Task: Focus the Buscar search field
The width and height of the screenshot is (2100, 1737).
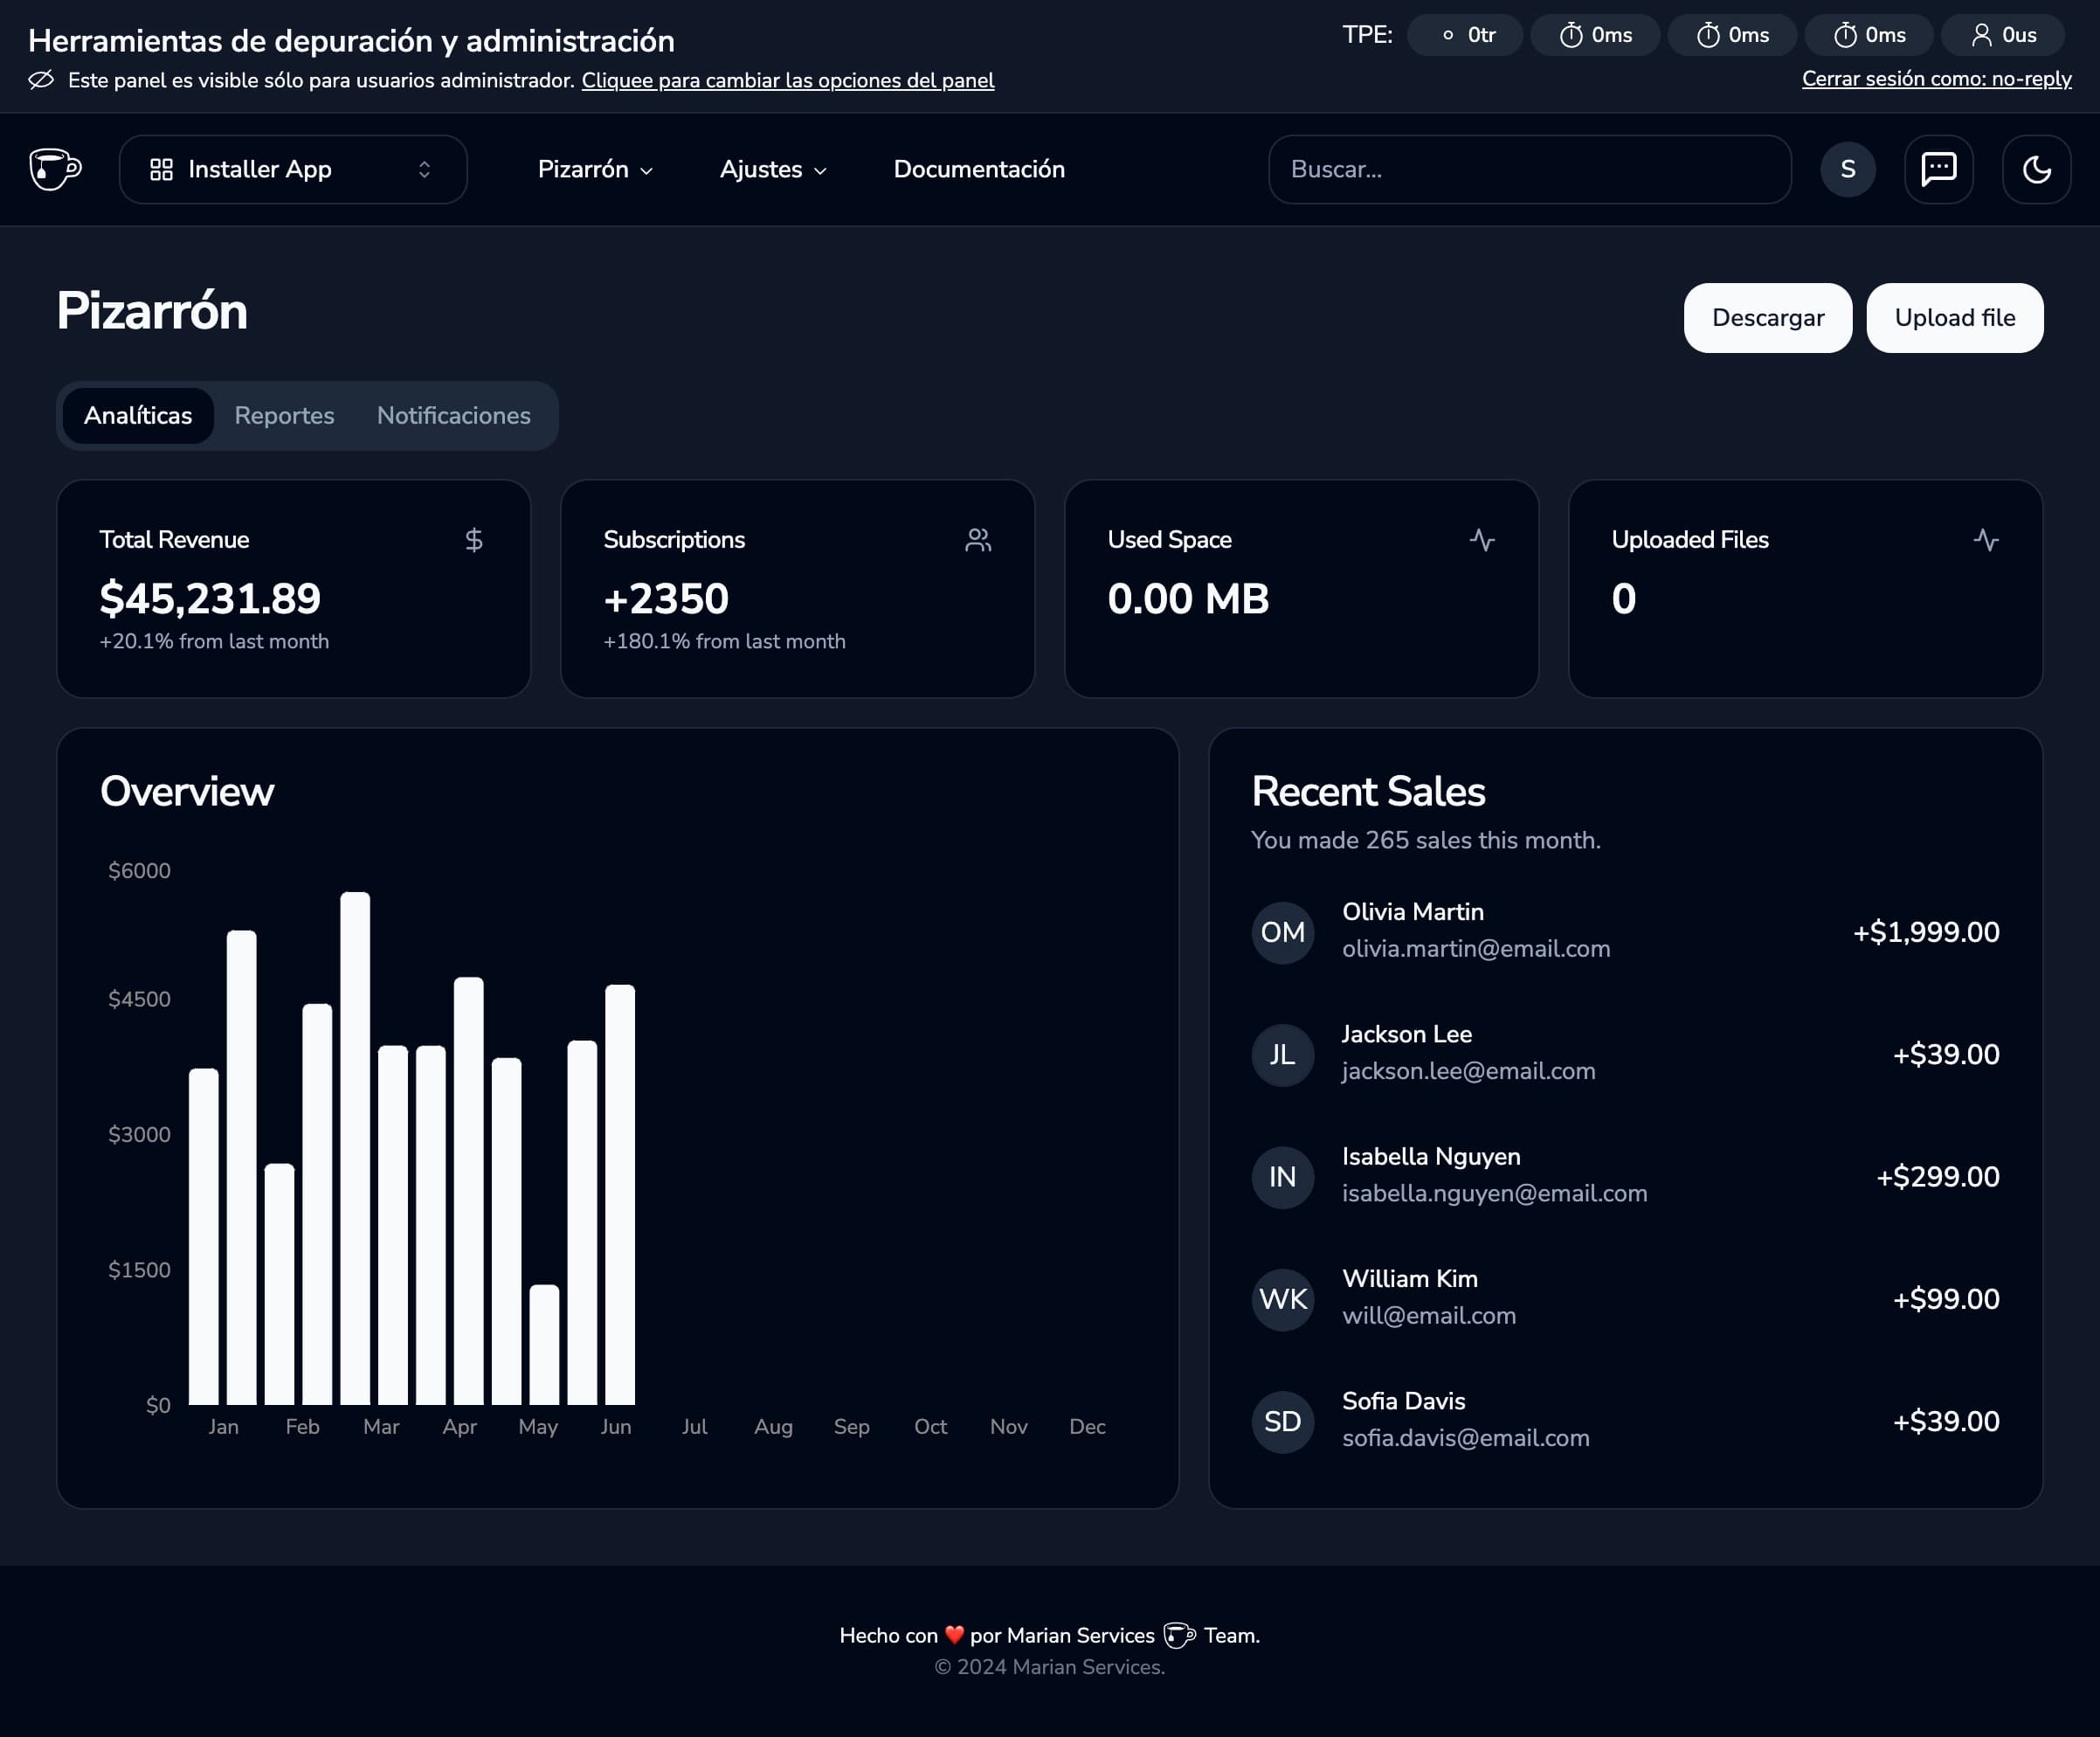Action: click(x=1529, y=169)
